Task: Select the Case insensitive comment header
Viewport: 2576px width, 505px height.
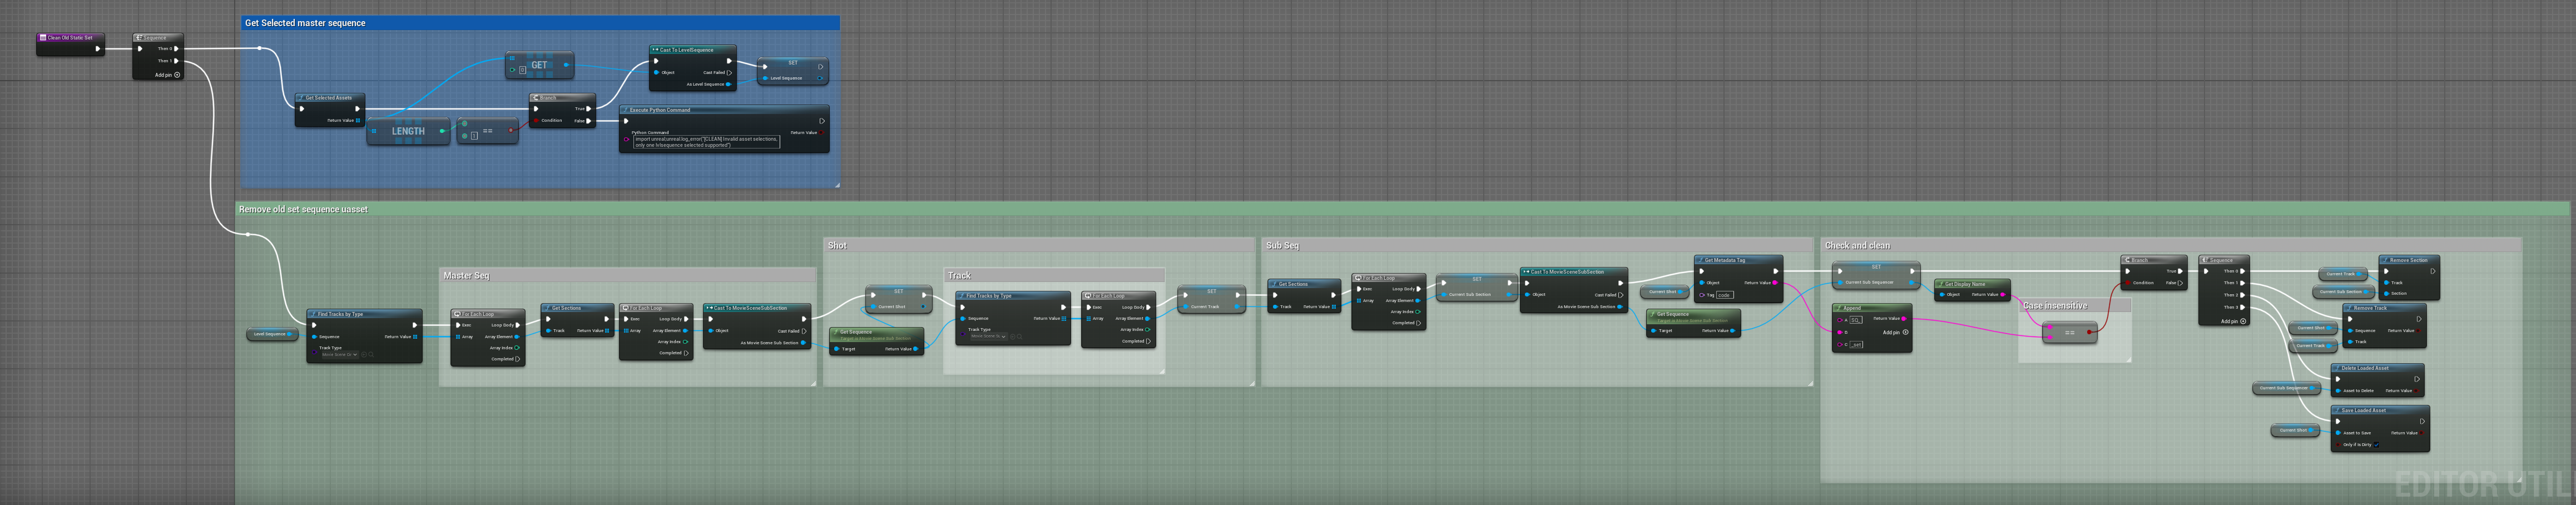Action: point(2074,306)
